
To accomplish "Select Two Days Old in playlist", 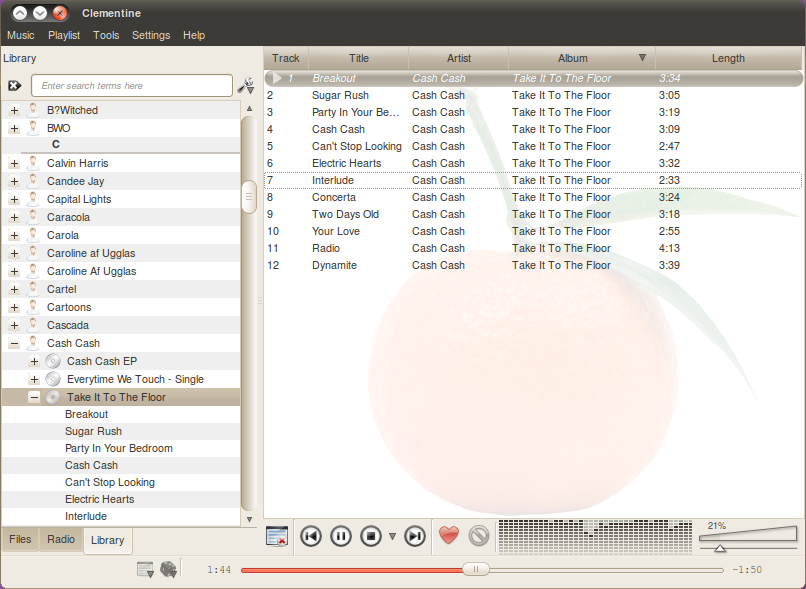I will click(533, 214).
